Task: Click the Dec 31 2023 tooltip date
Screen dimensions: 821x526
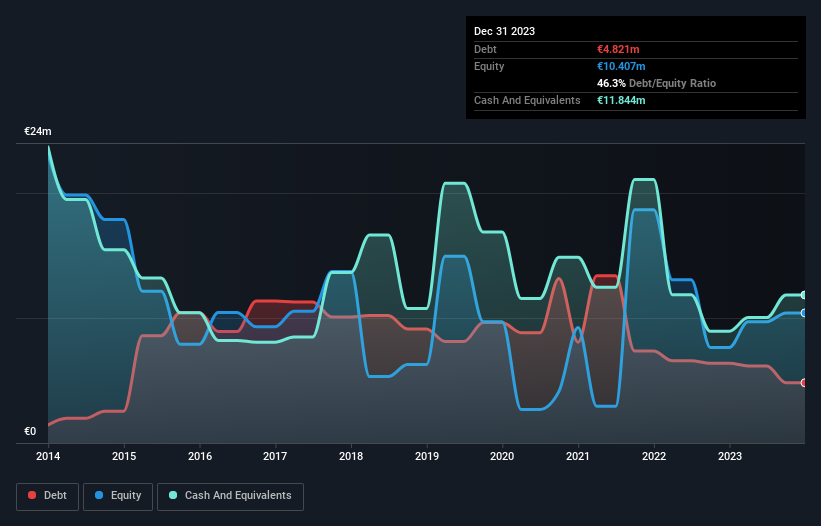Action: 504,31
